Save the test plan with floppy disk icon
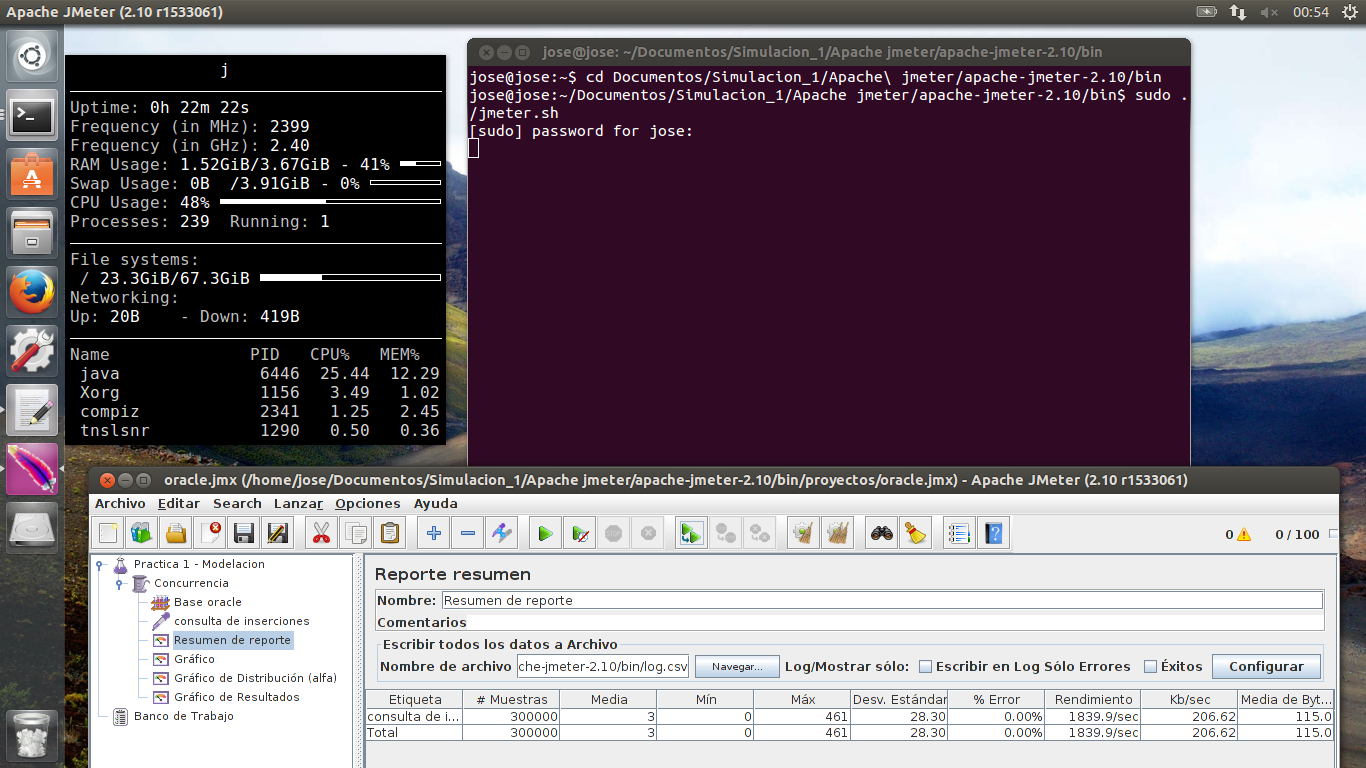Screen dimensions: 1366x768 tap(244, 533)
